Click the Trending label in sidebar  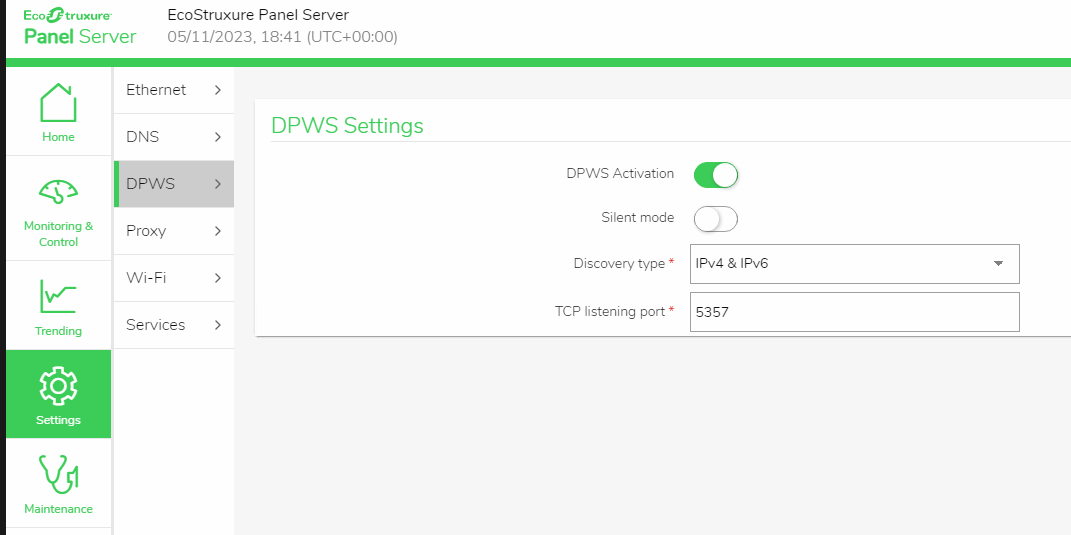pos(58,331)
